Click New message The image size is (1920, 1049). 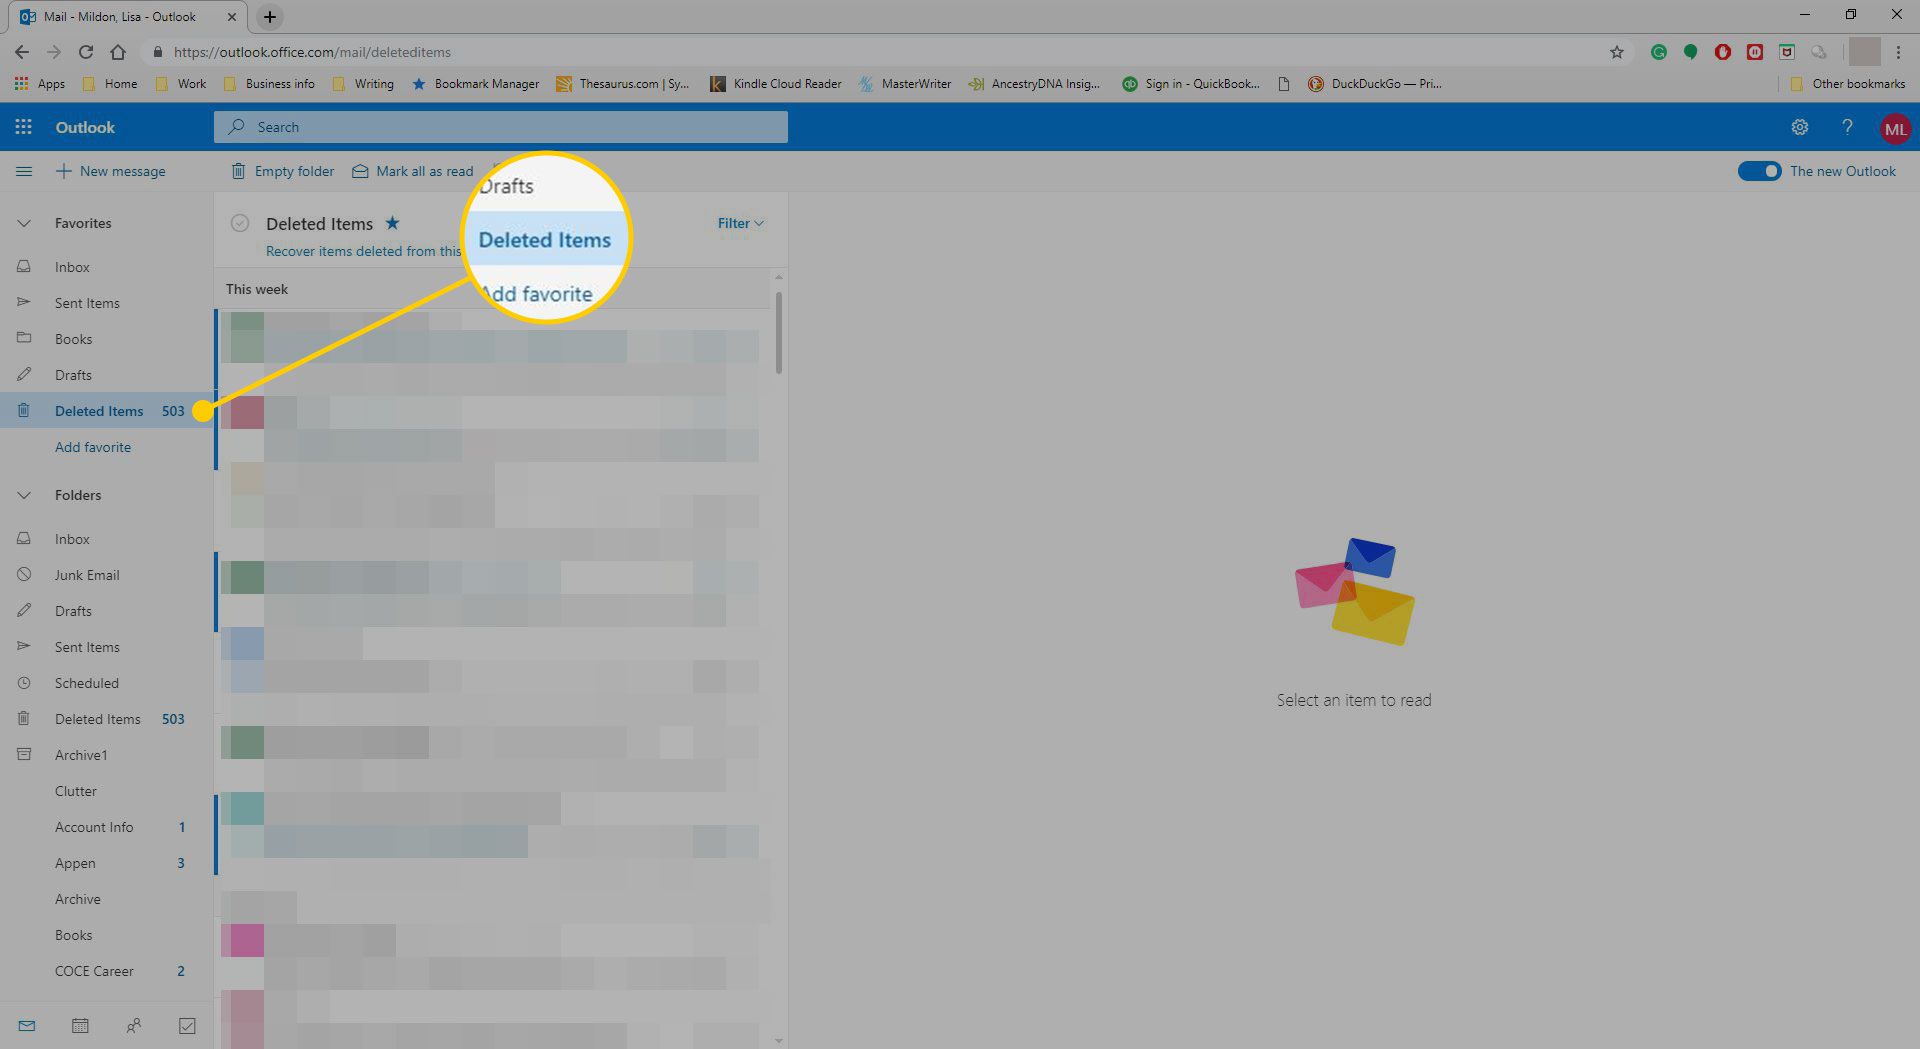[x=111, y=171]
